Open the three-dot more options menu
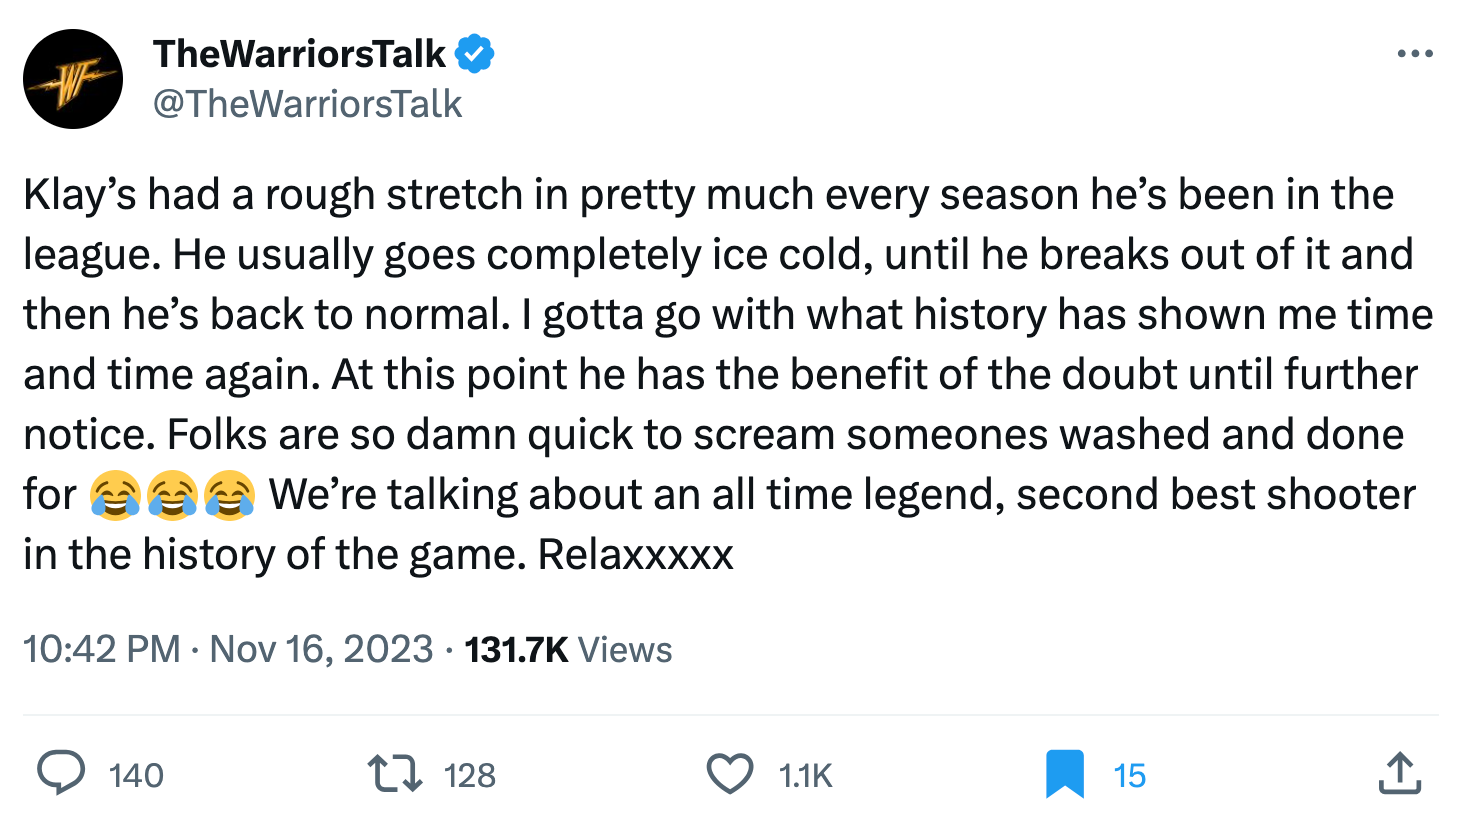This screenshot has height=830, width=1466. tap(1415, 54)
